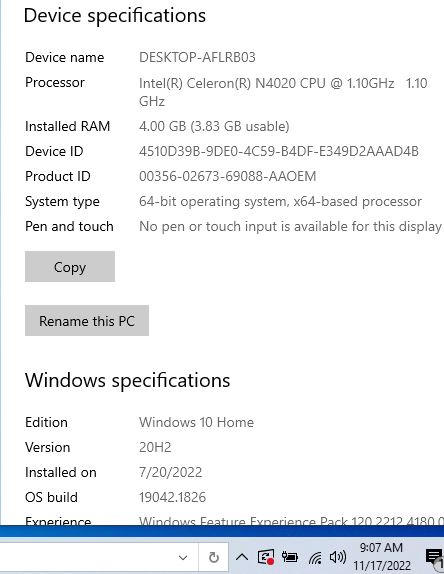Screen dimensions: 444x574
Task: Click the volume speaker icon
Action: click(337, 557)
